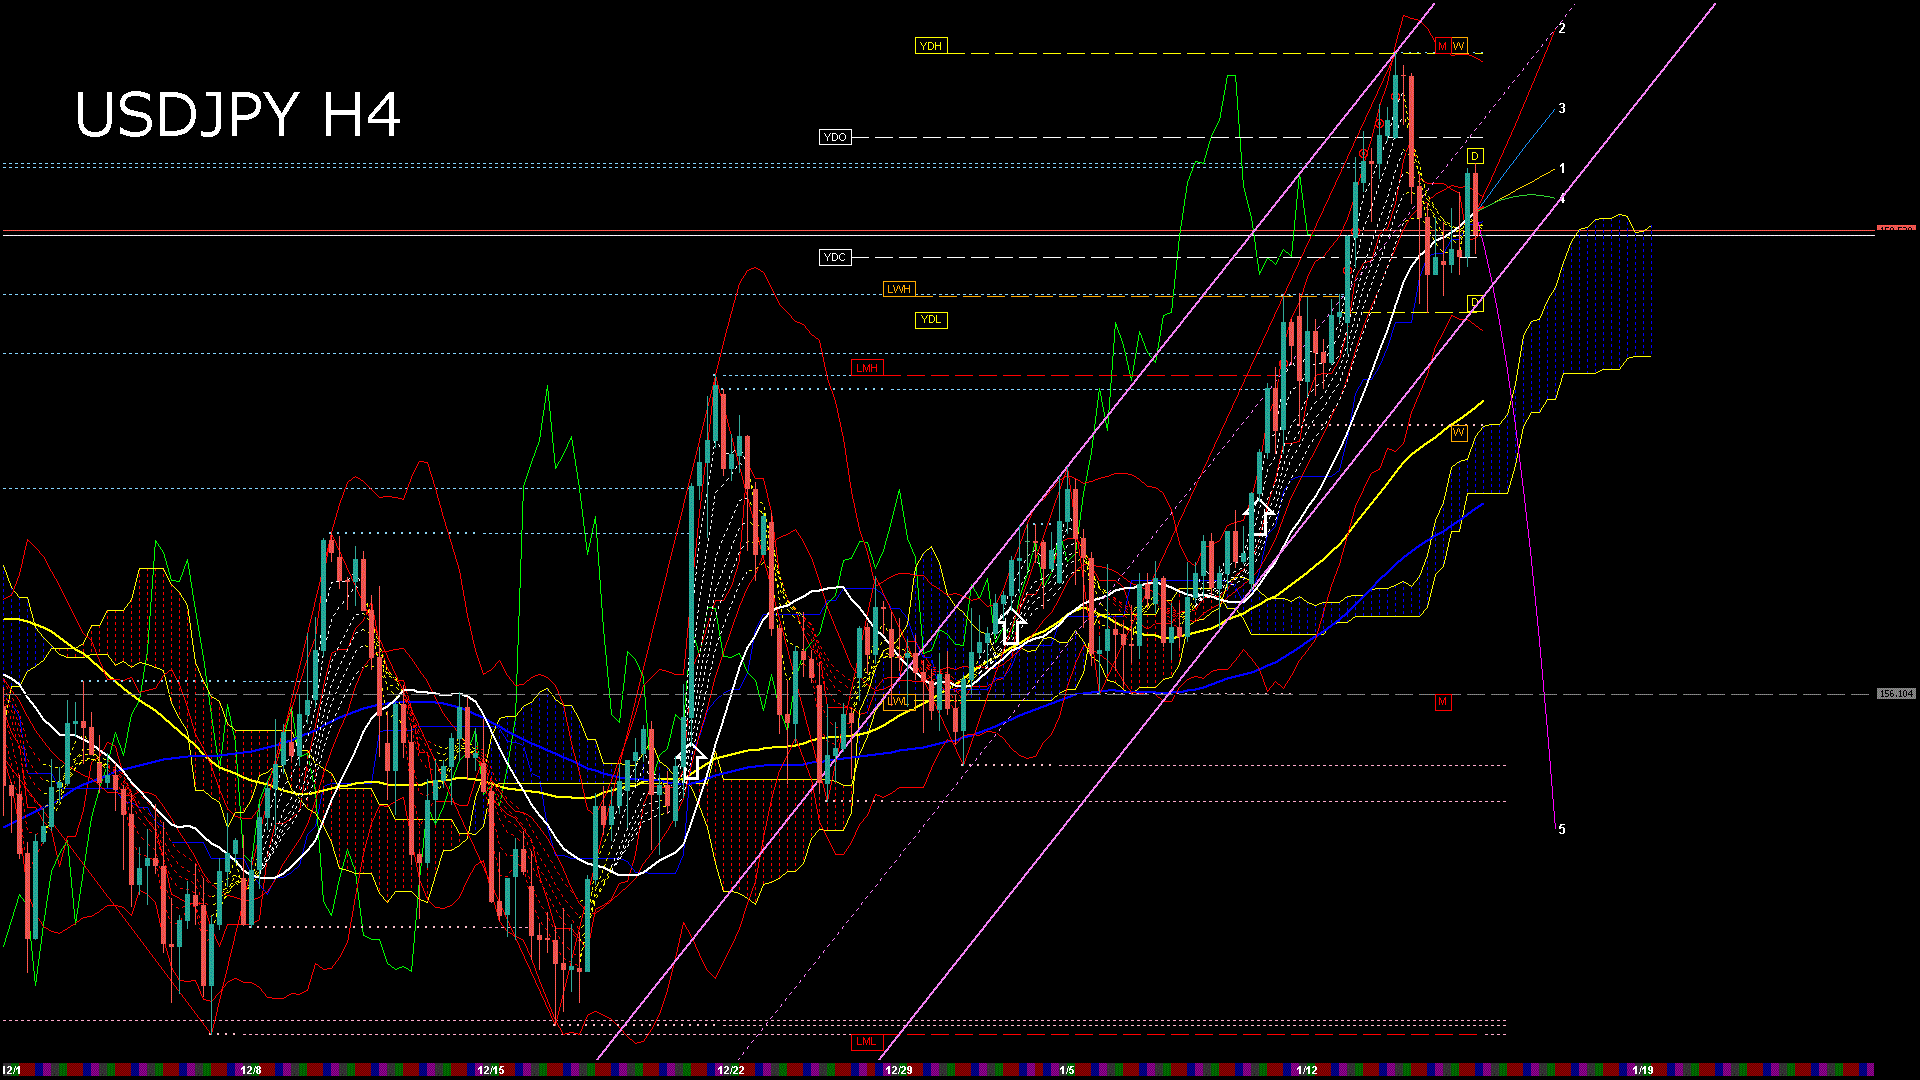Toggle the LWH orange level label
Screen dimensions: 1920x1080
click(898, 288)
